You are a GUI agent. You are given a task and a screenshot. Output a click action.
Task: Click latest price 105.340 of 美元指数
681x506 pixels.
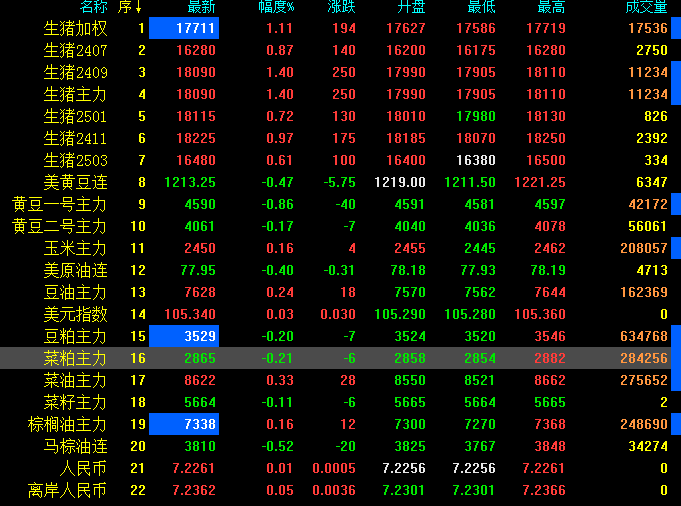coord(190,314)
